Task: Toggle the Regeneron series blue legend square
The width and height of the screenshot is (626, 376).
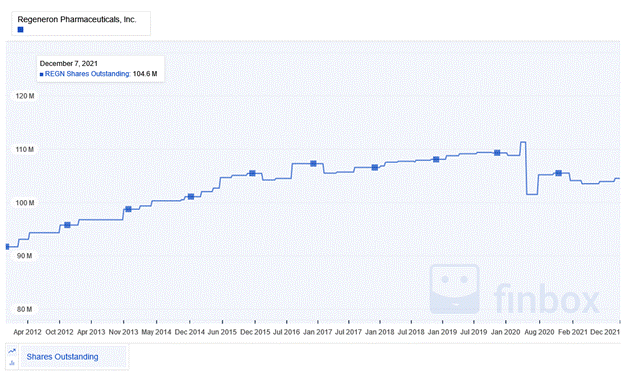Action: (20, 30)
